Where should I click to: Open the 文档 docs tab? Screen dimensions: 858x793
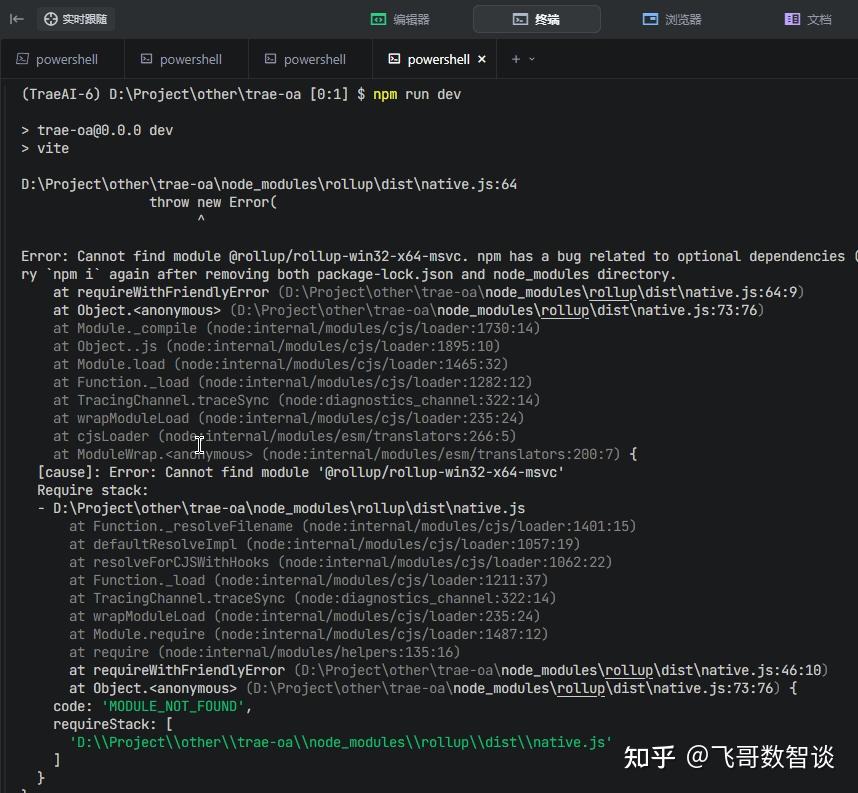click(808, 20)
